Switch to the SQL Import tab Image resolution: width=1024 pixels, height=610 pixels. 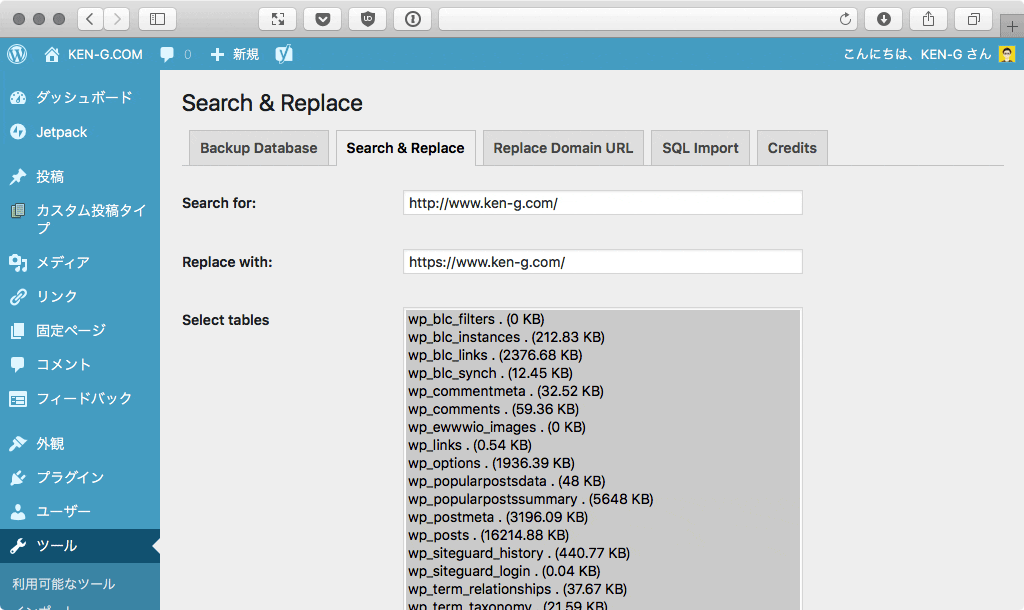click(700, 147)
